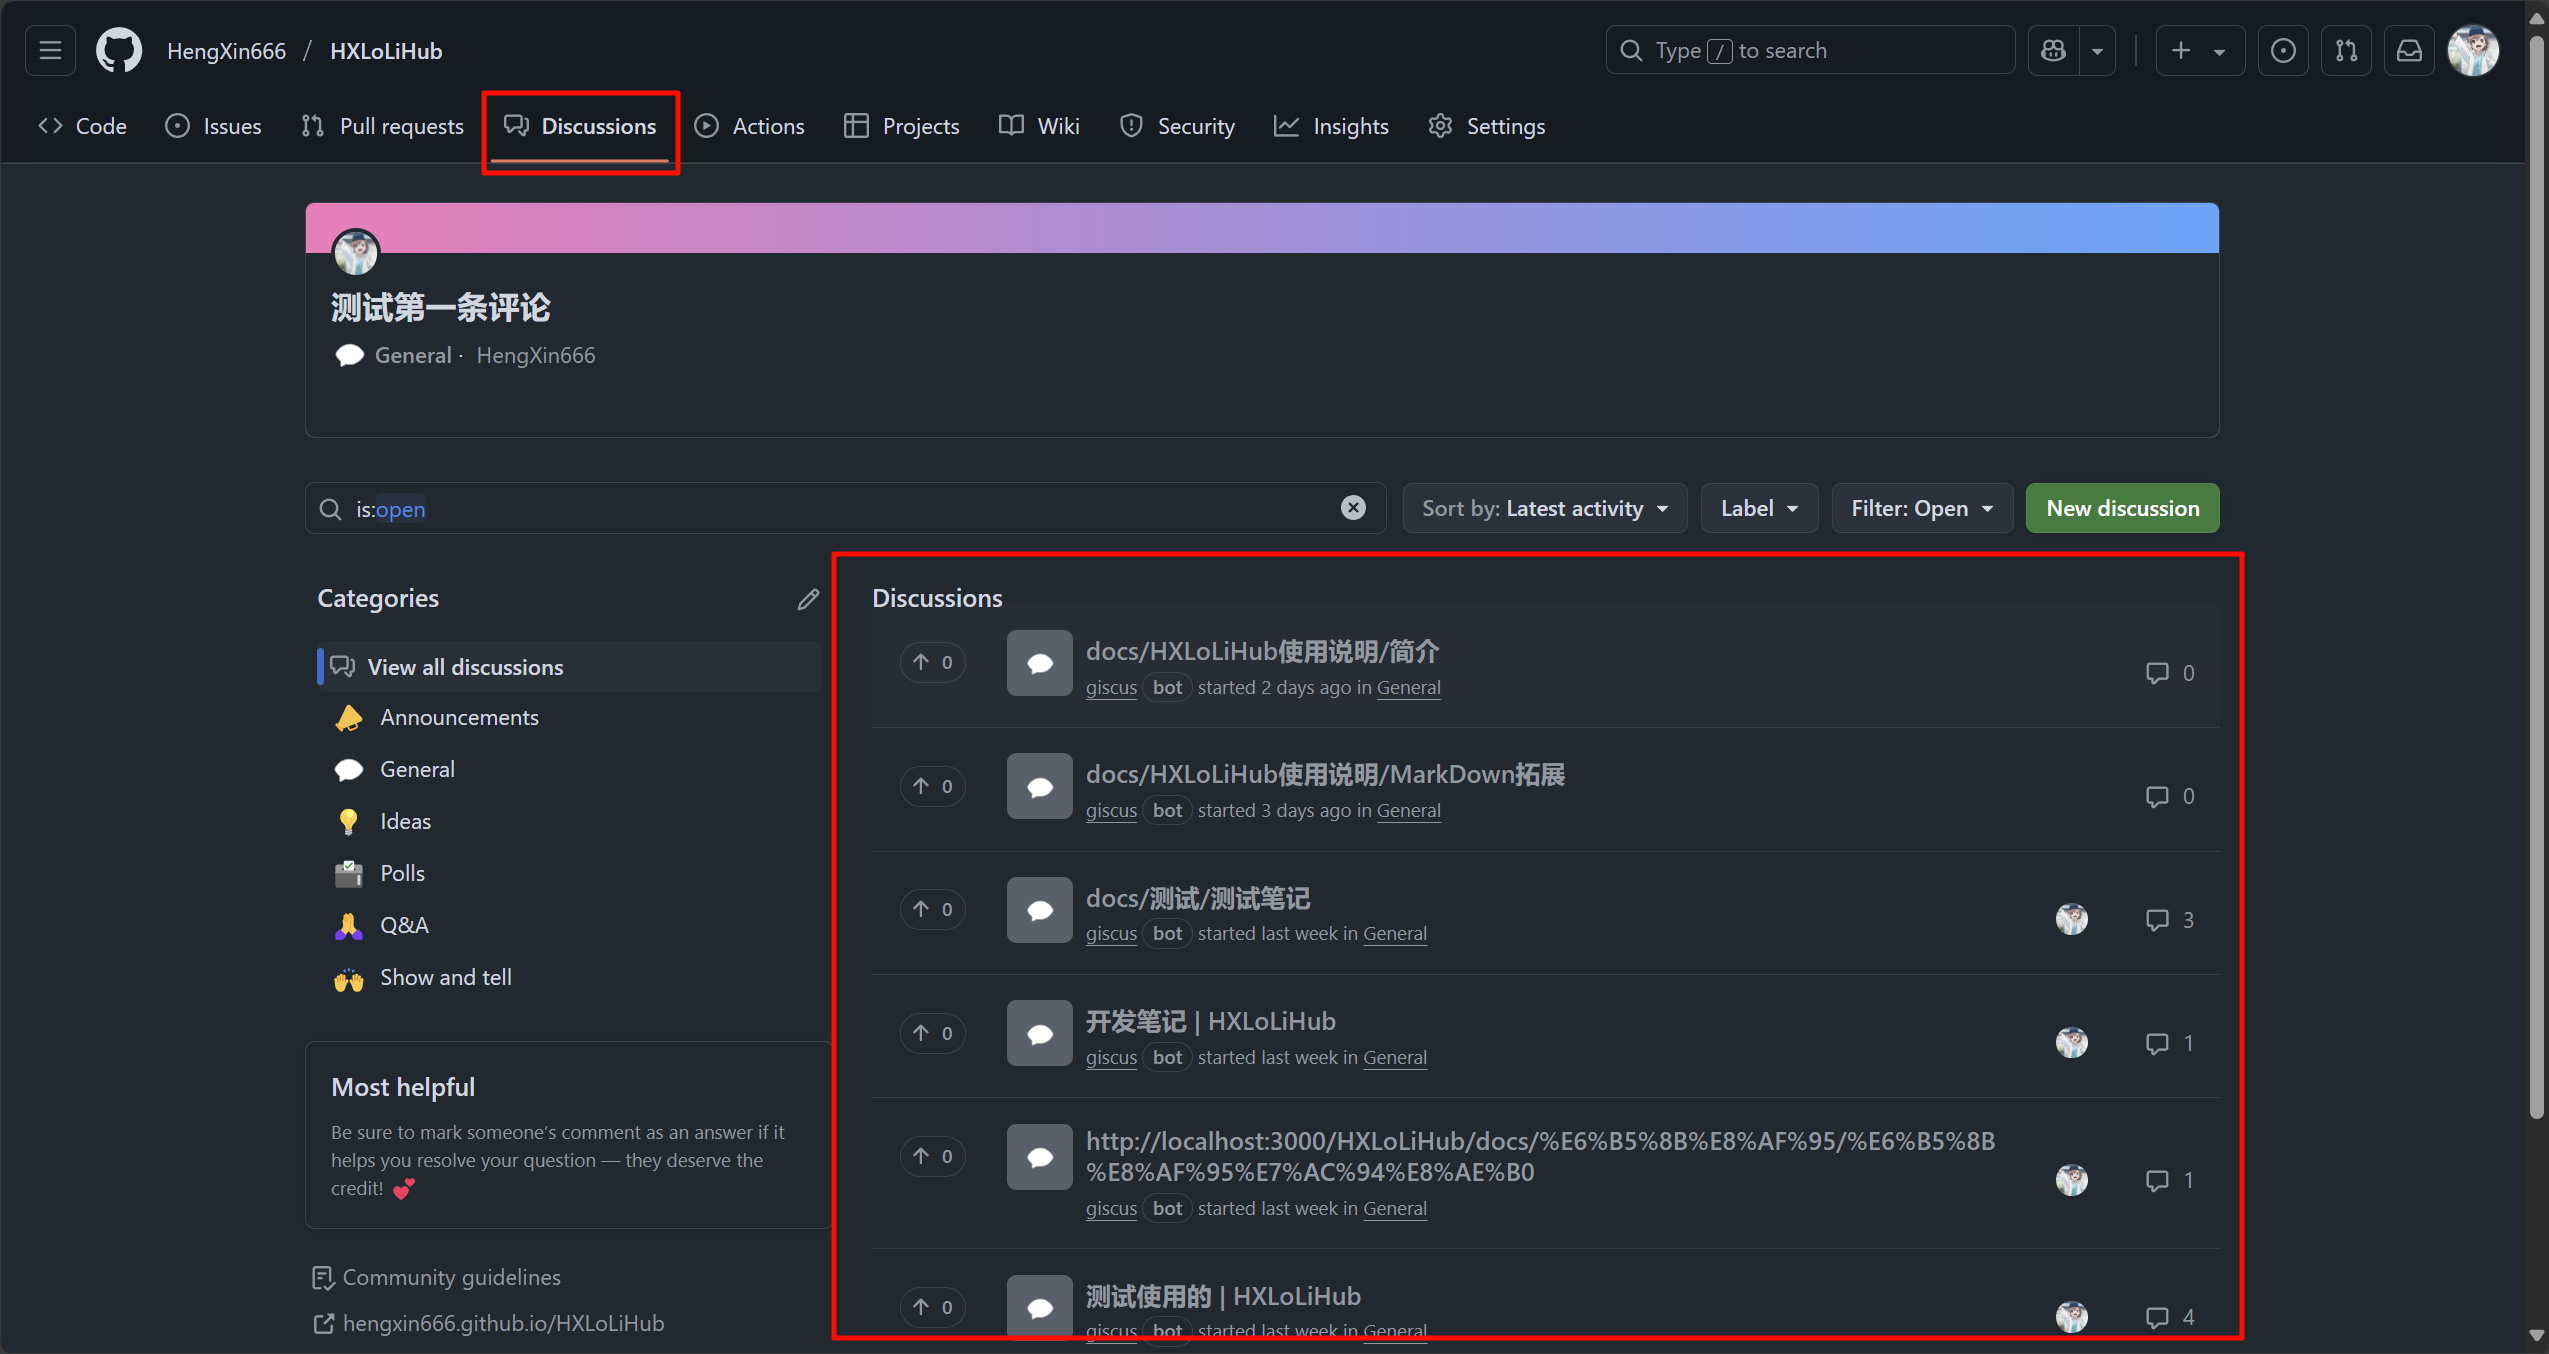Click the New discussion button
Viewport: 2549px width, 1354px height.
(x=2122, y=508)
